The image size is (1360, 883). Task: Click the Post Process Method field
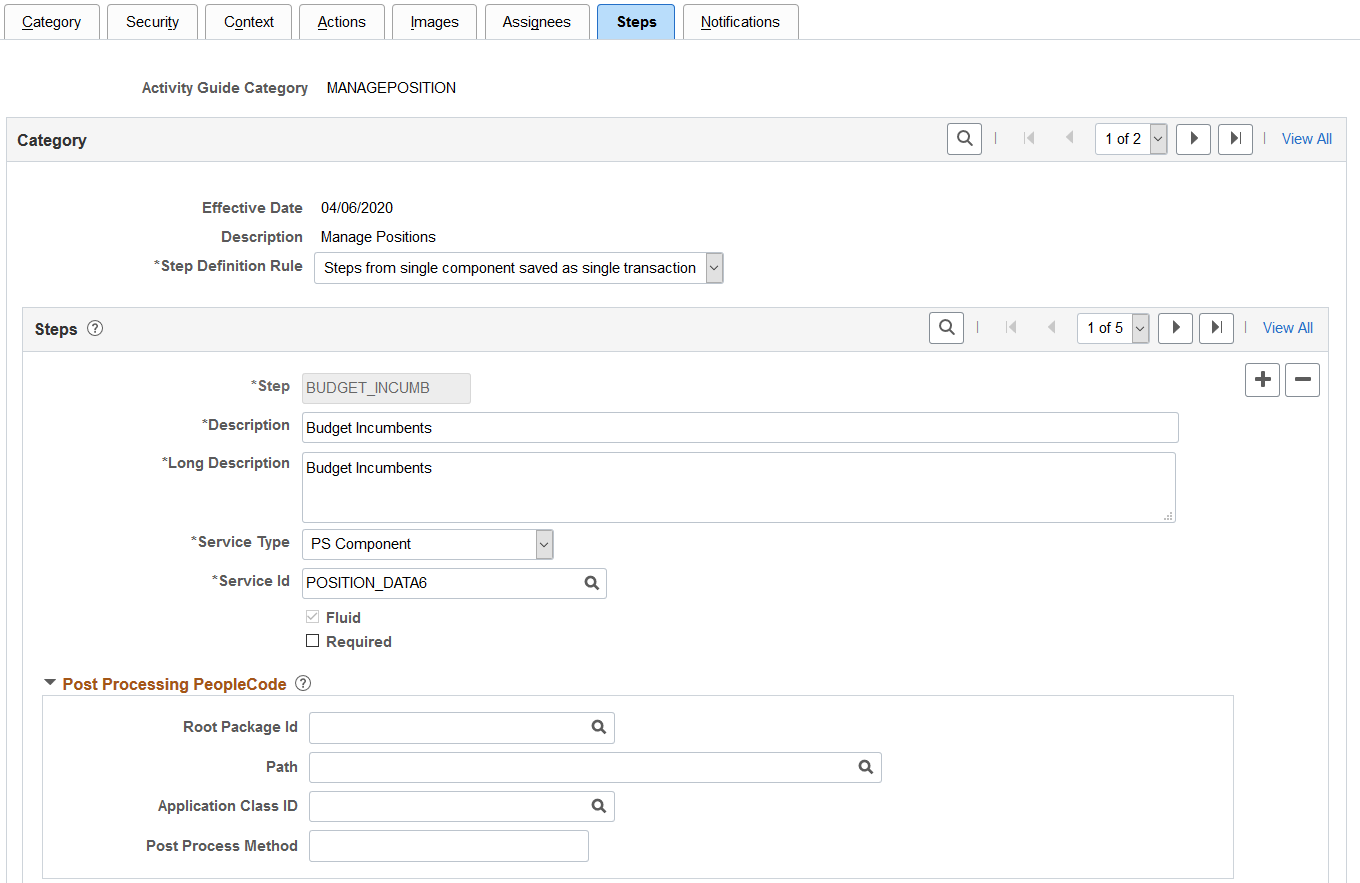click(449, 846)
